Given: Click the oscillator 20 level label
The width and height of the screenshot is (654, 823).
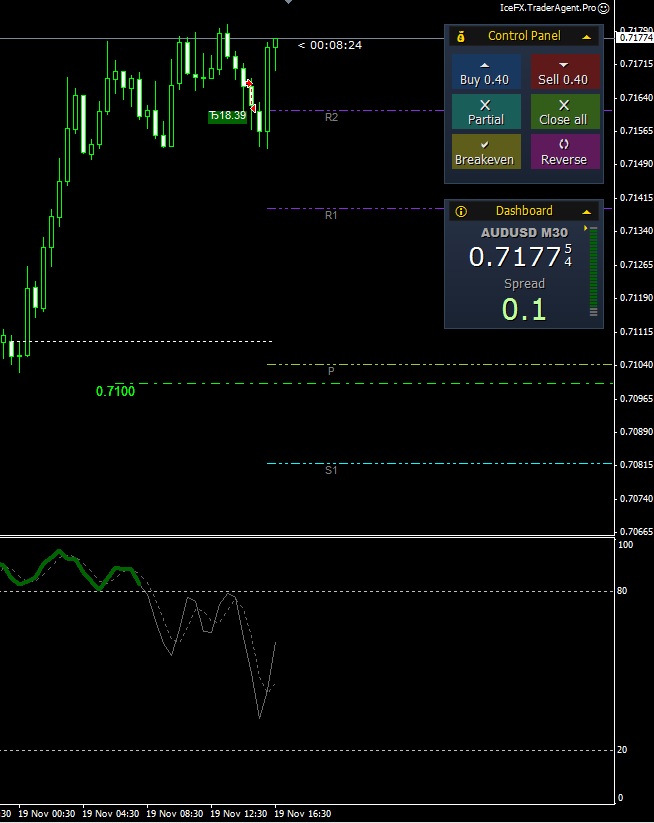Looking at the screenshot, I should click(622, 750).
